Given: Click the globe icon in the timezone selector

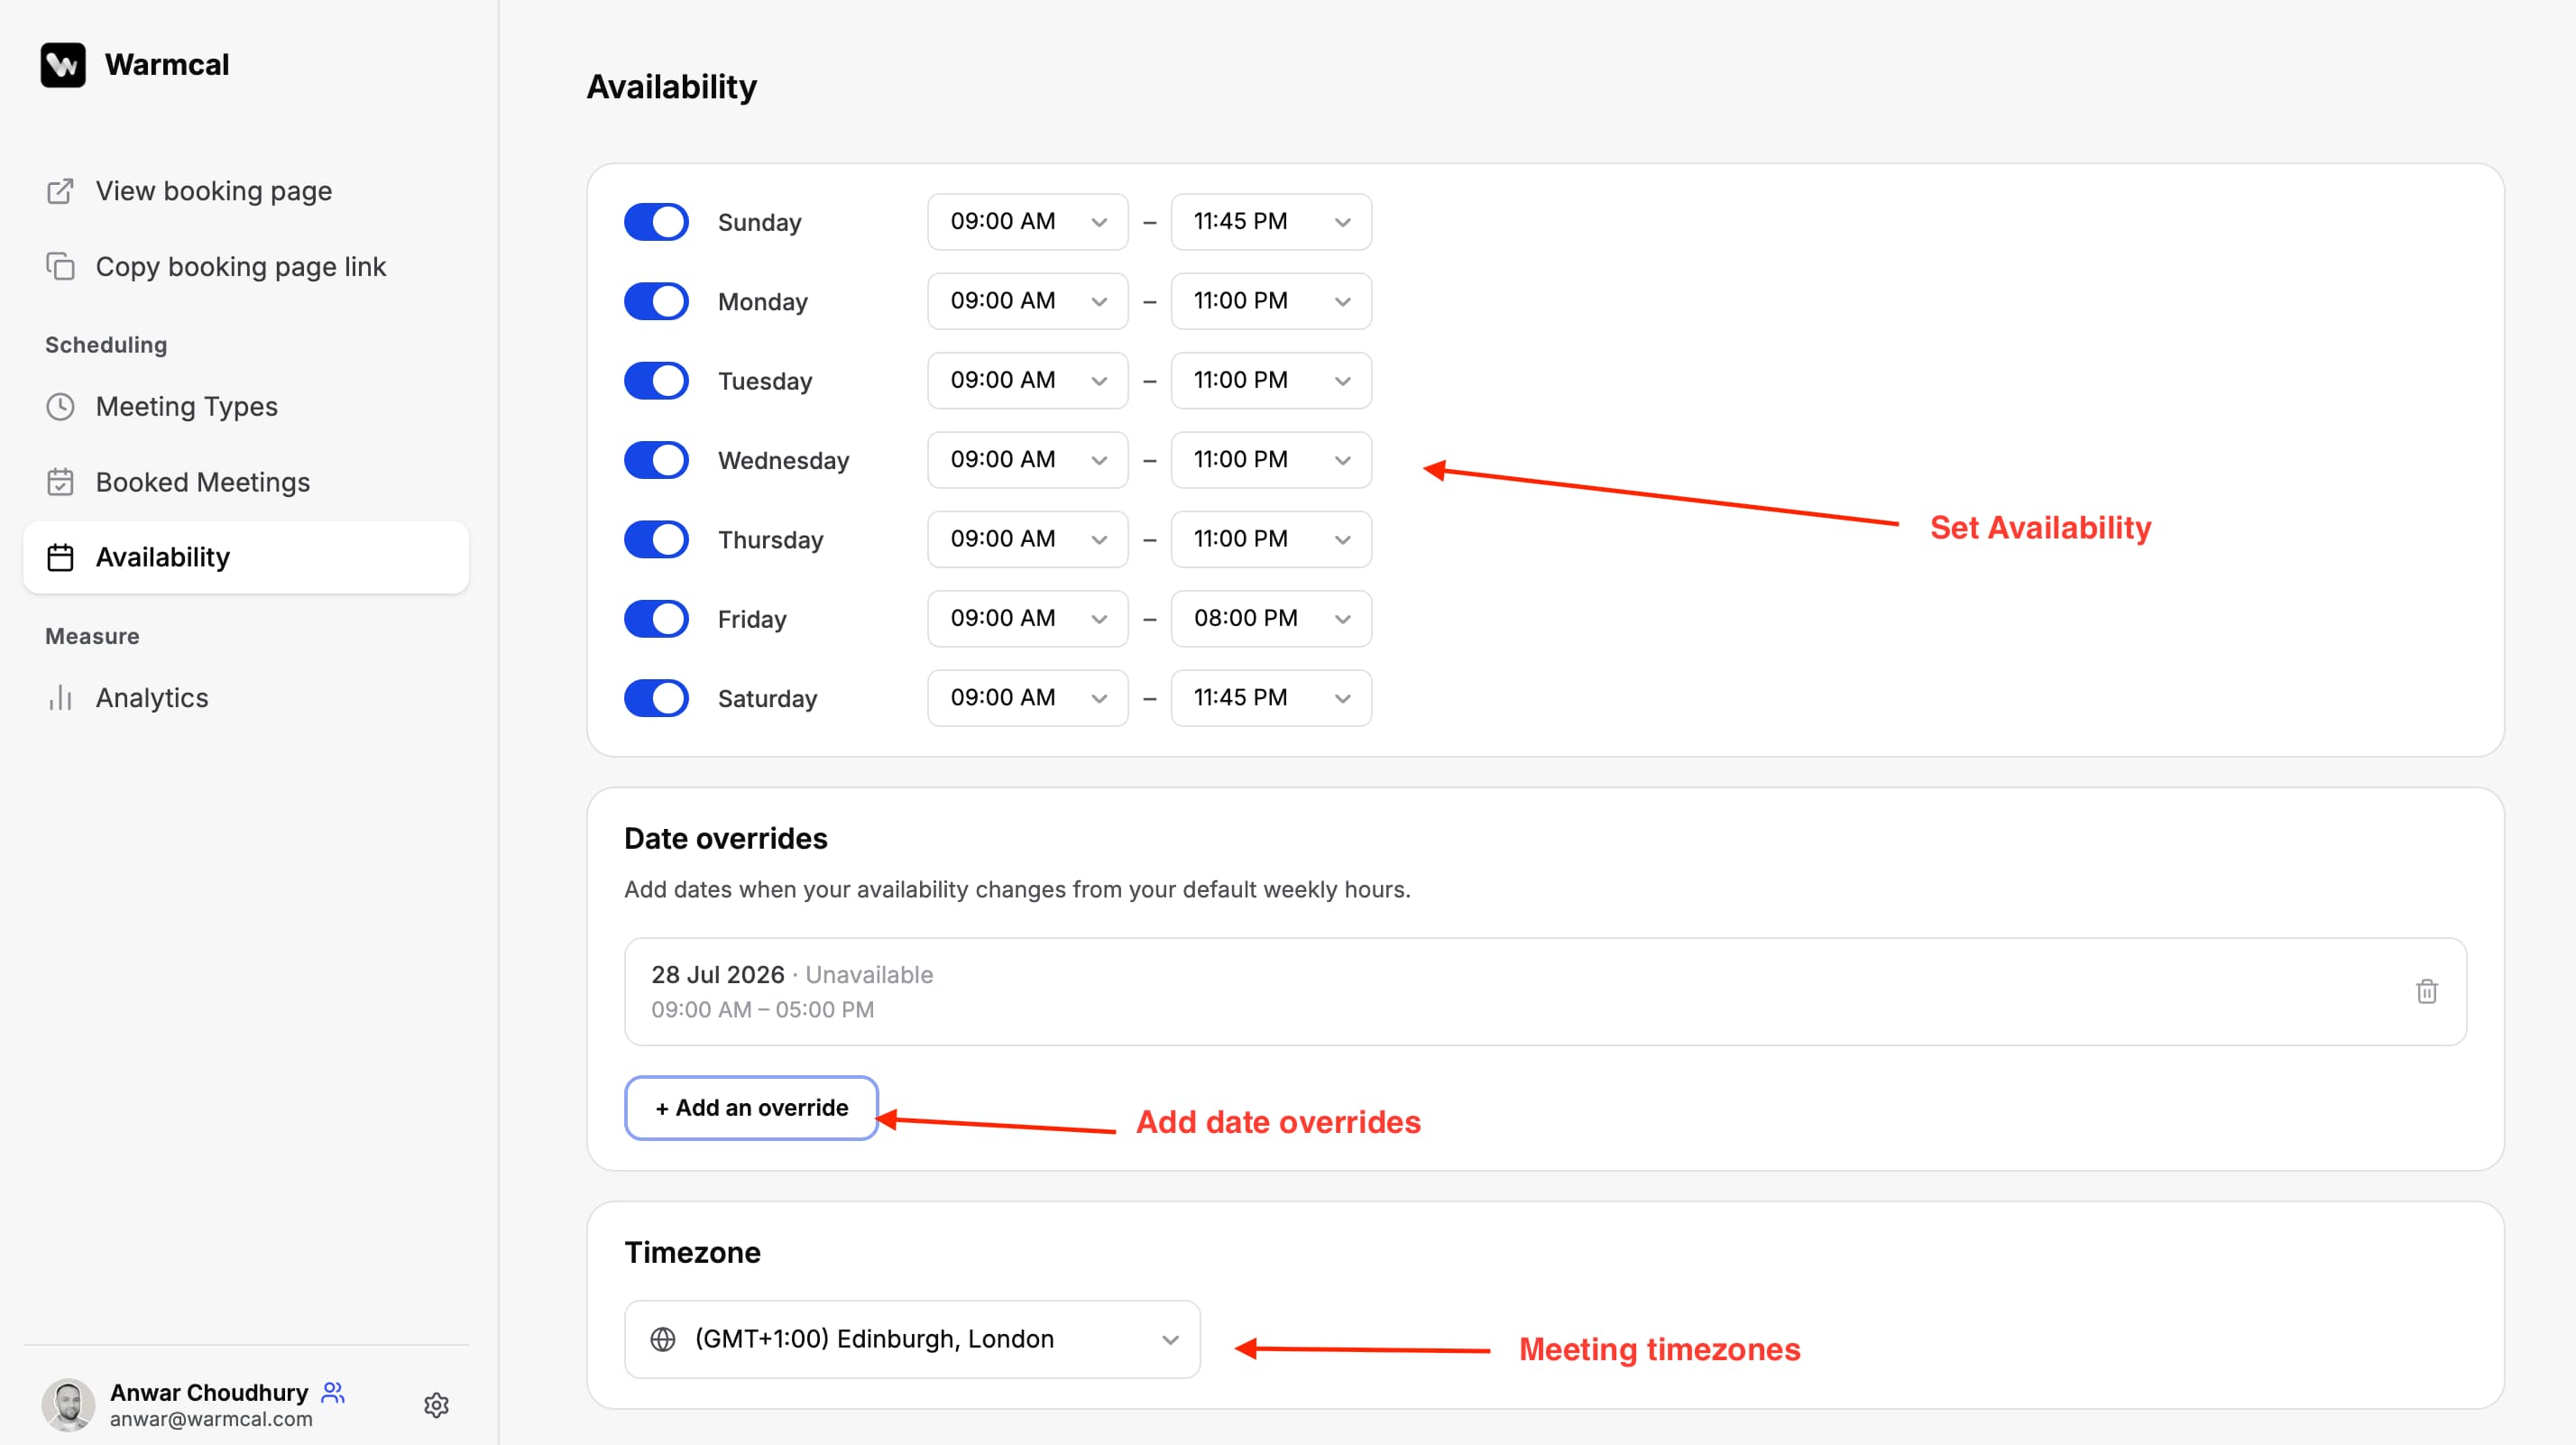Looking at the screenshot, I should point(662,1339).
